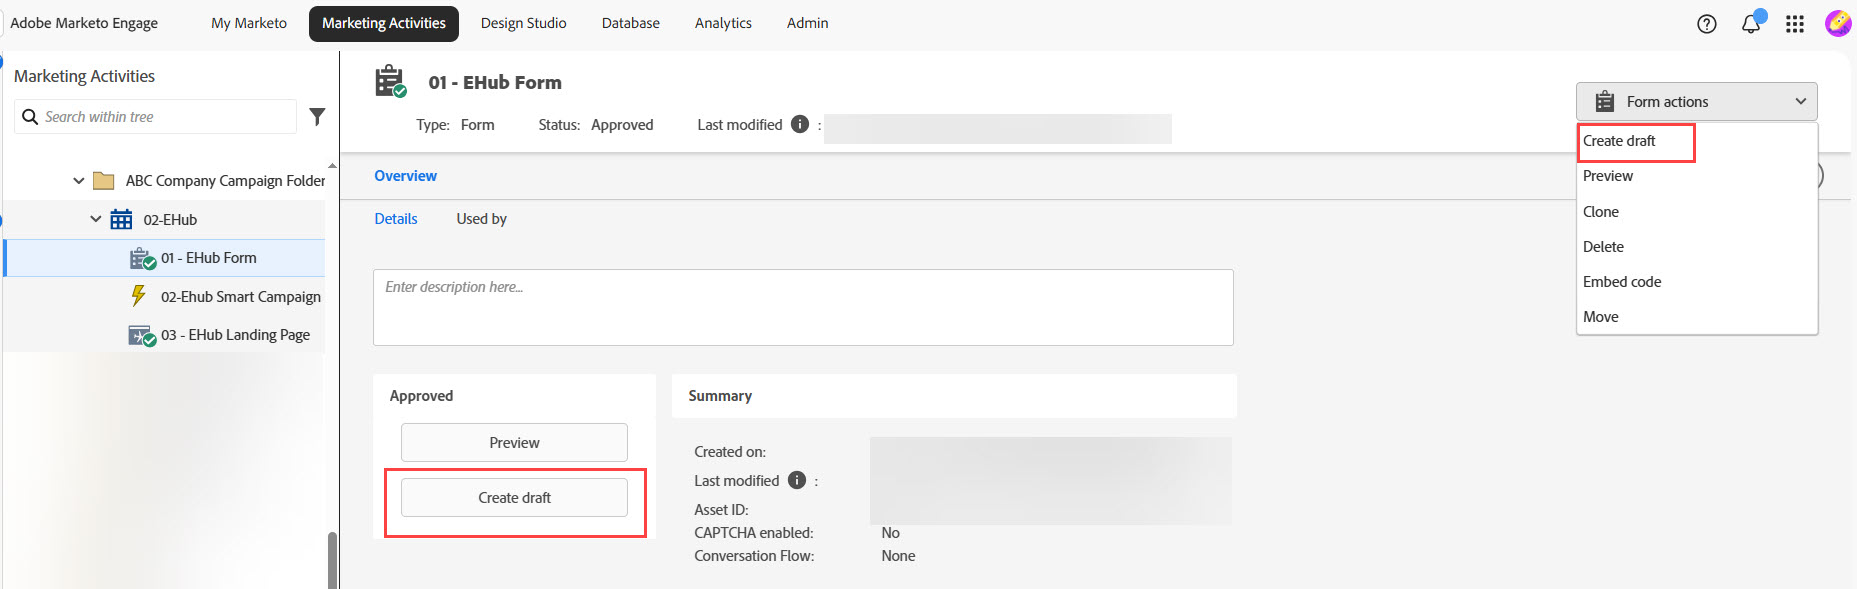Screen dimensions: 1857x589
Task: Open the notifications bell icon
Action: click(1751, 23)
